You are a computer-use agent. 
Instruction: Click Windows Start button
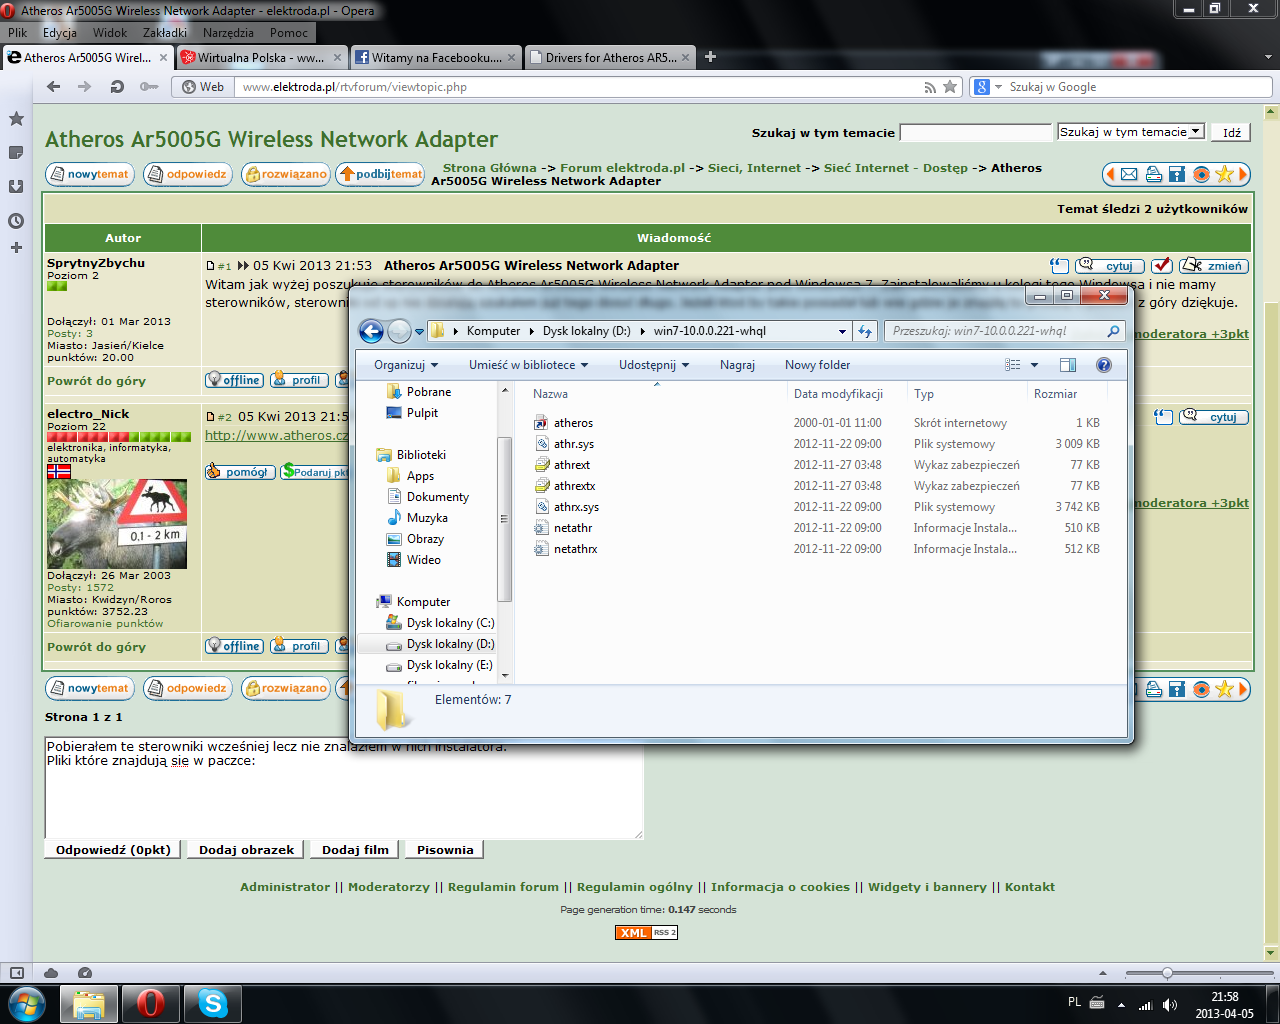[25, 1003]
